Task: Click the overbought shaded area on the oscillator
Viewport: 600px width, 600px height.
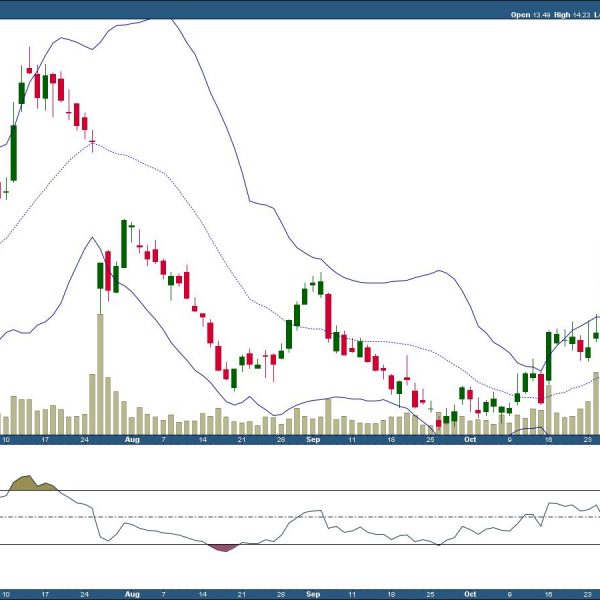Action: click(33, 484)
